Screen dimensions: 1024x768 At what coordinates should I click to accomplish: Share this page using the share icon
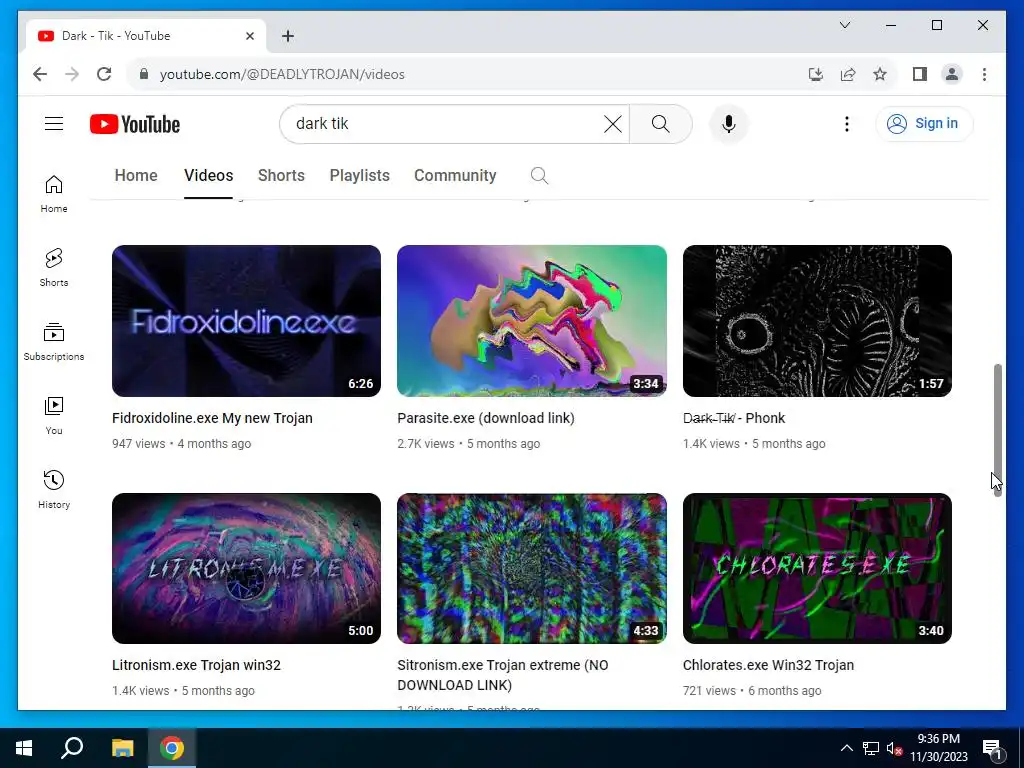pyautogui.click(x=848, y=74)
